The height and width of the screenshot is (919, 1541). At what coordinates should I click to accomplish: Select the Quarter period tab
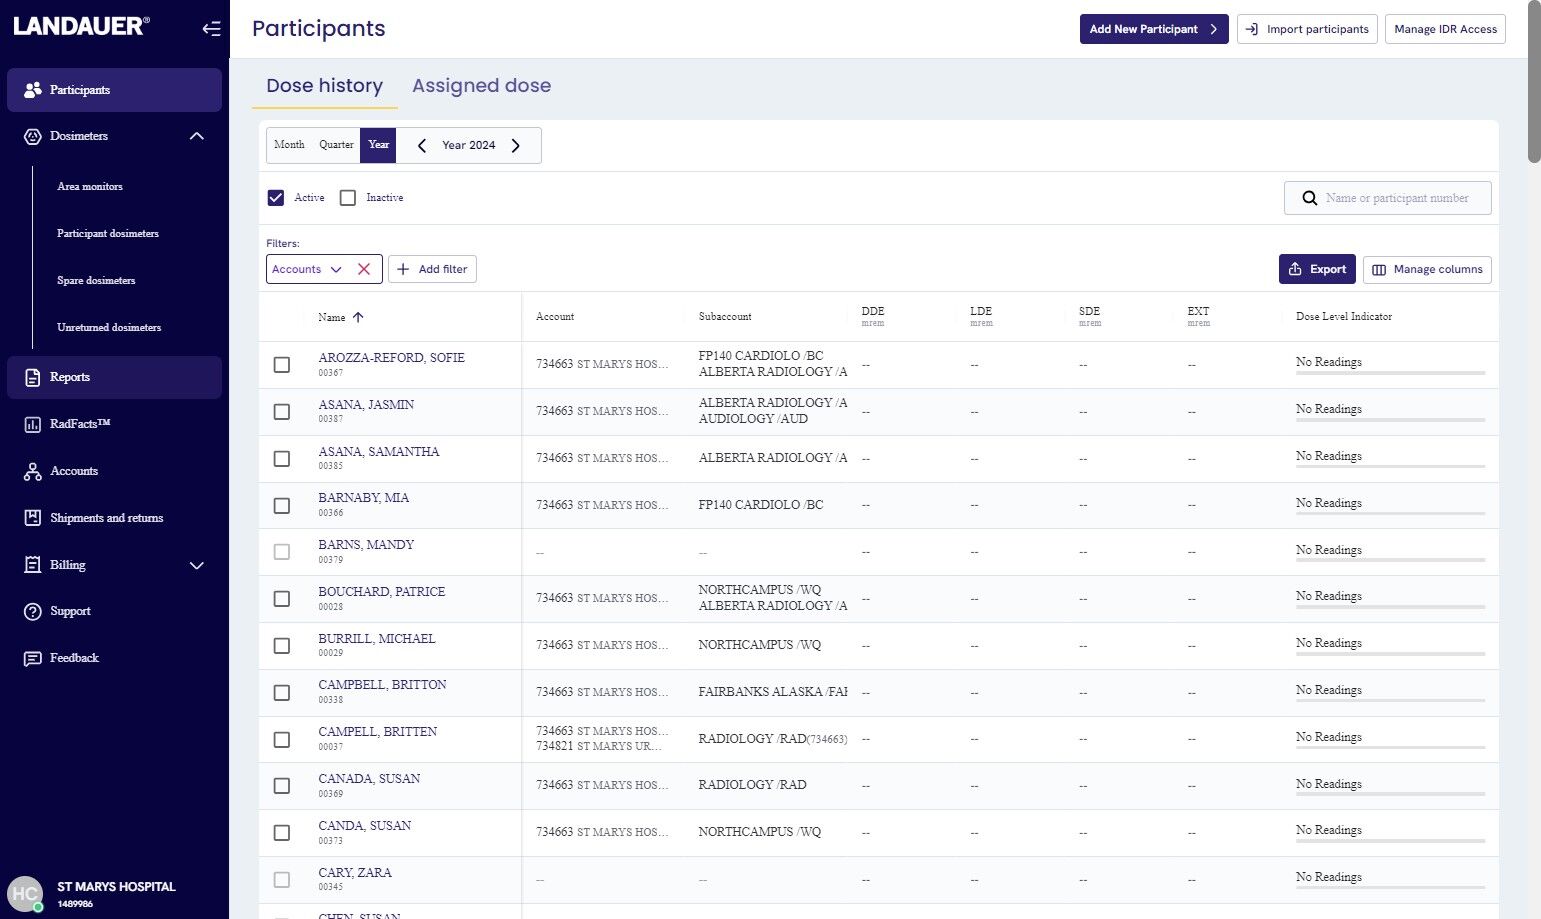point(336,145)
